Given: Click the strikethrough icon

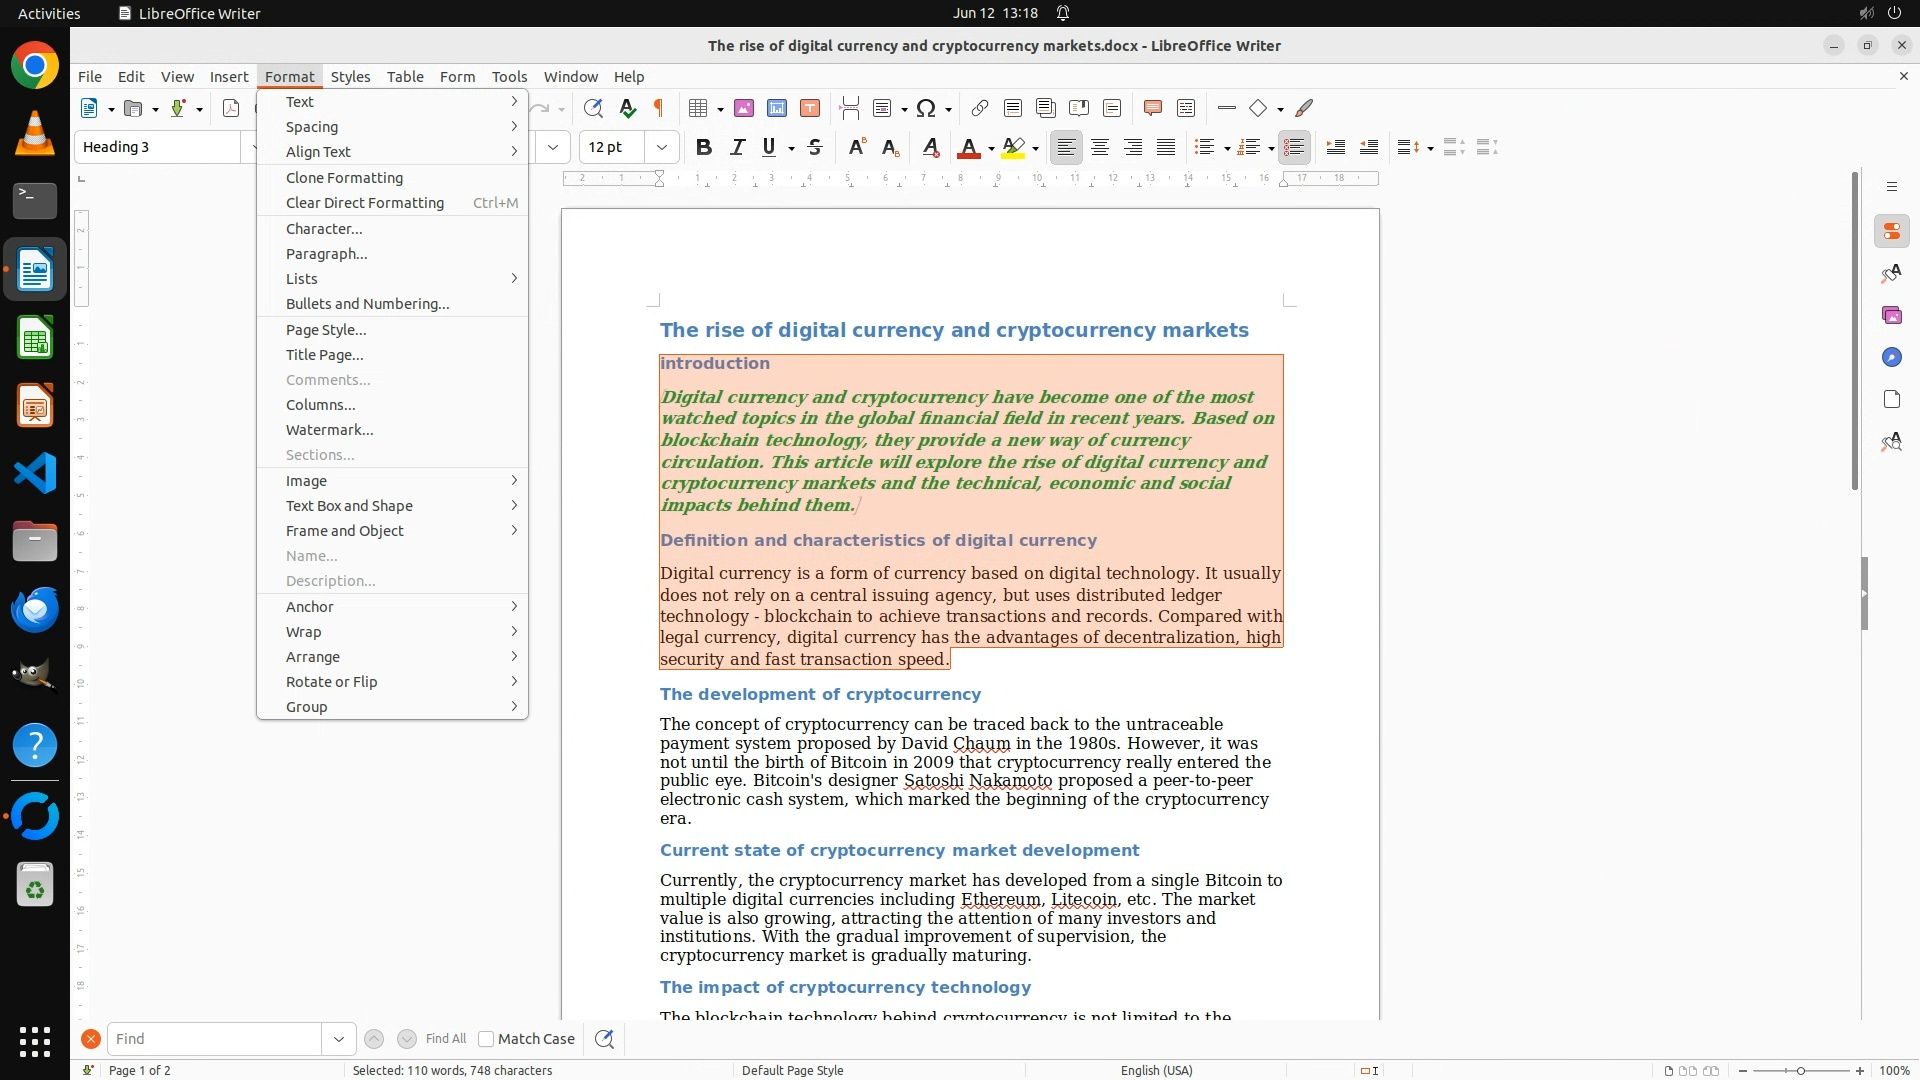Looking at the screenshot, I should [815, 148].
